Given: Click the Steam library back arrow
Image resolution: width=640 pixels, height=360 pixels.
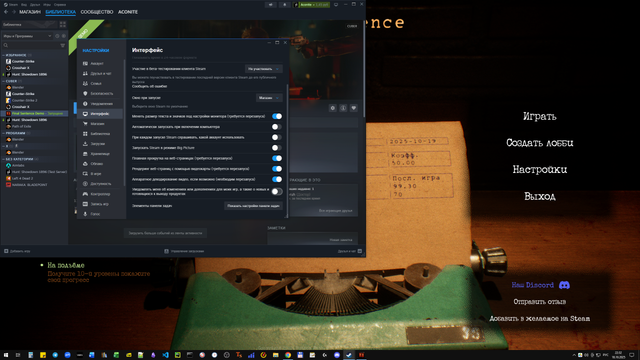Looking at the screenshot, I should [x=6, y=12].
